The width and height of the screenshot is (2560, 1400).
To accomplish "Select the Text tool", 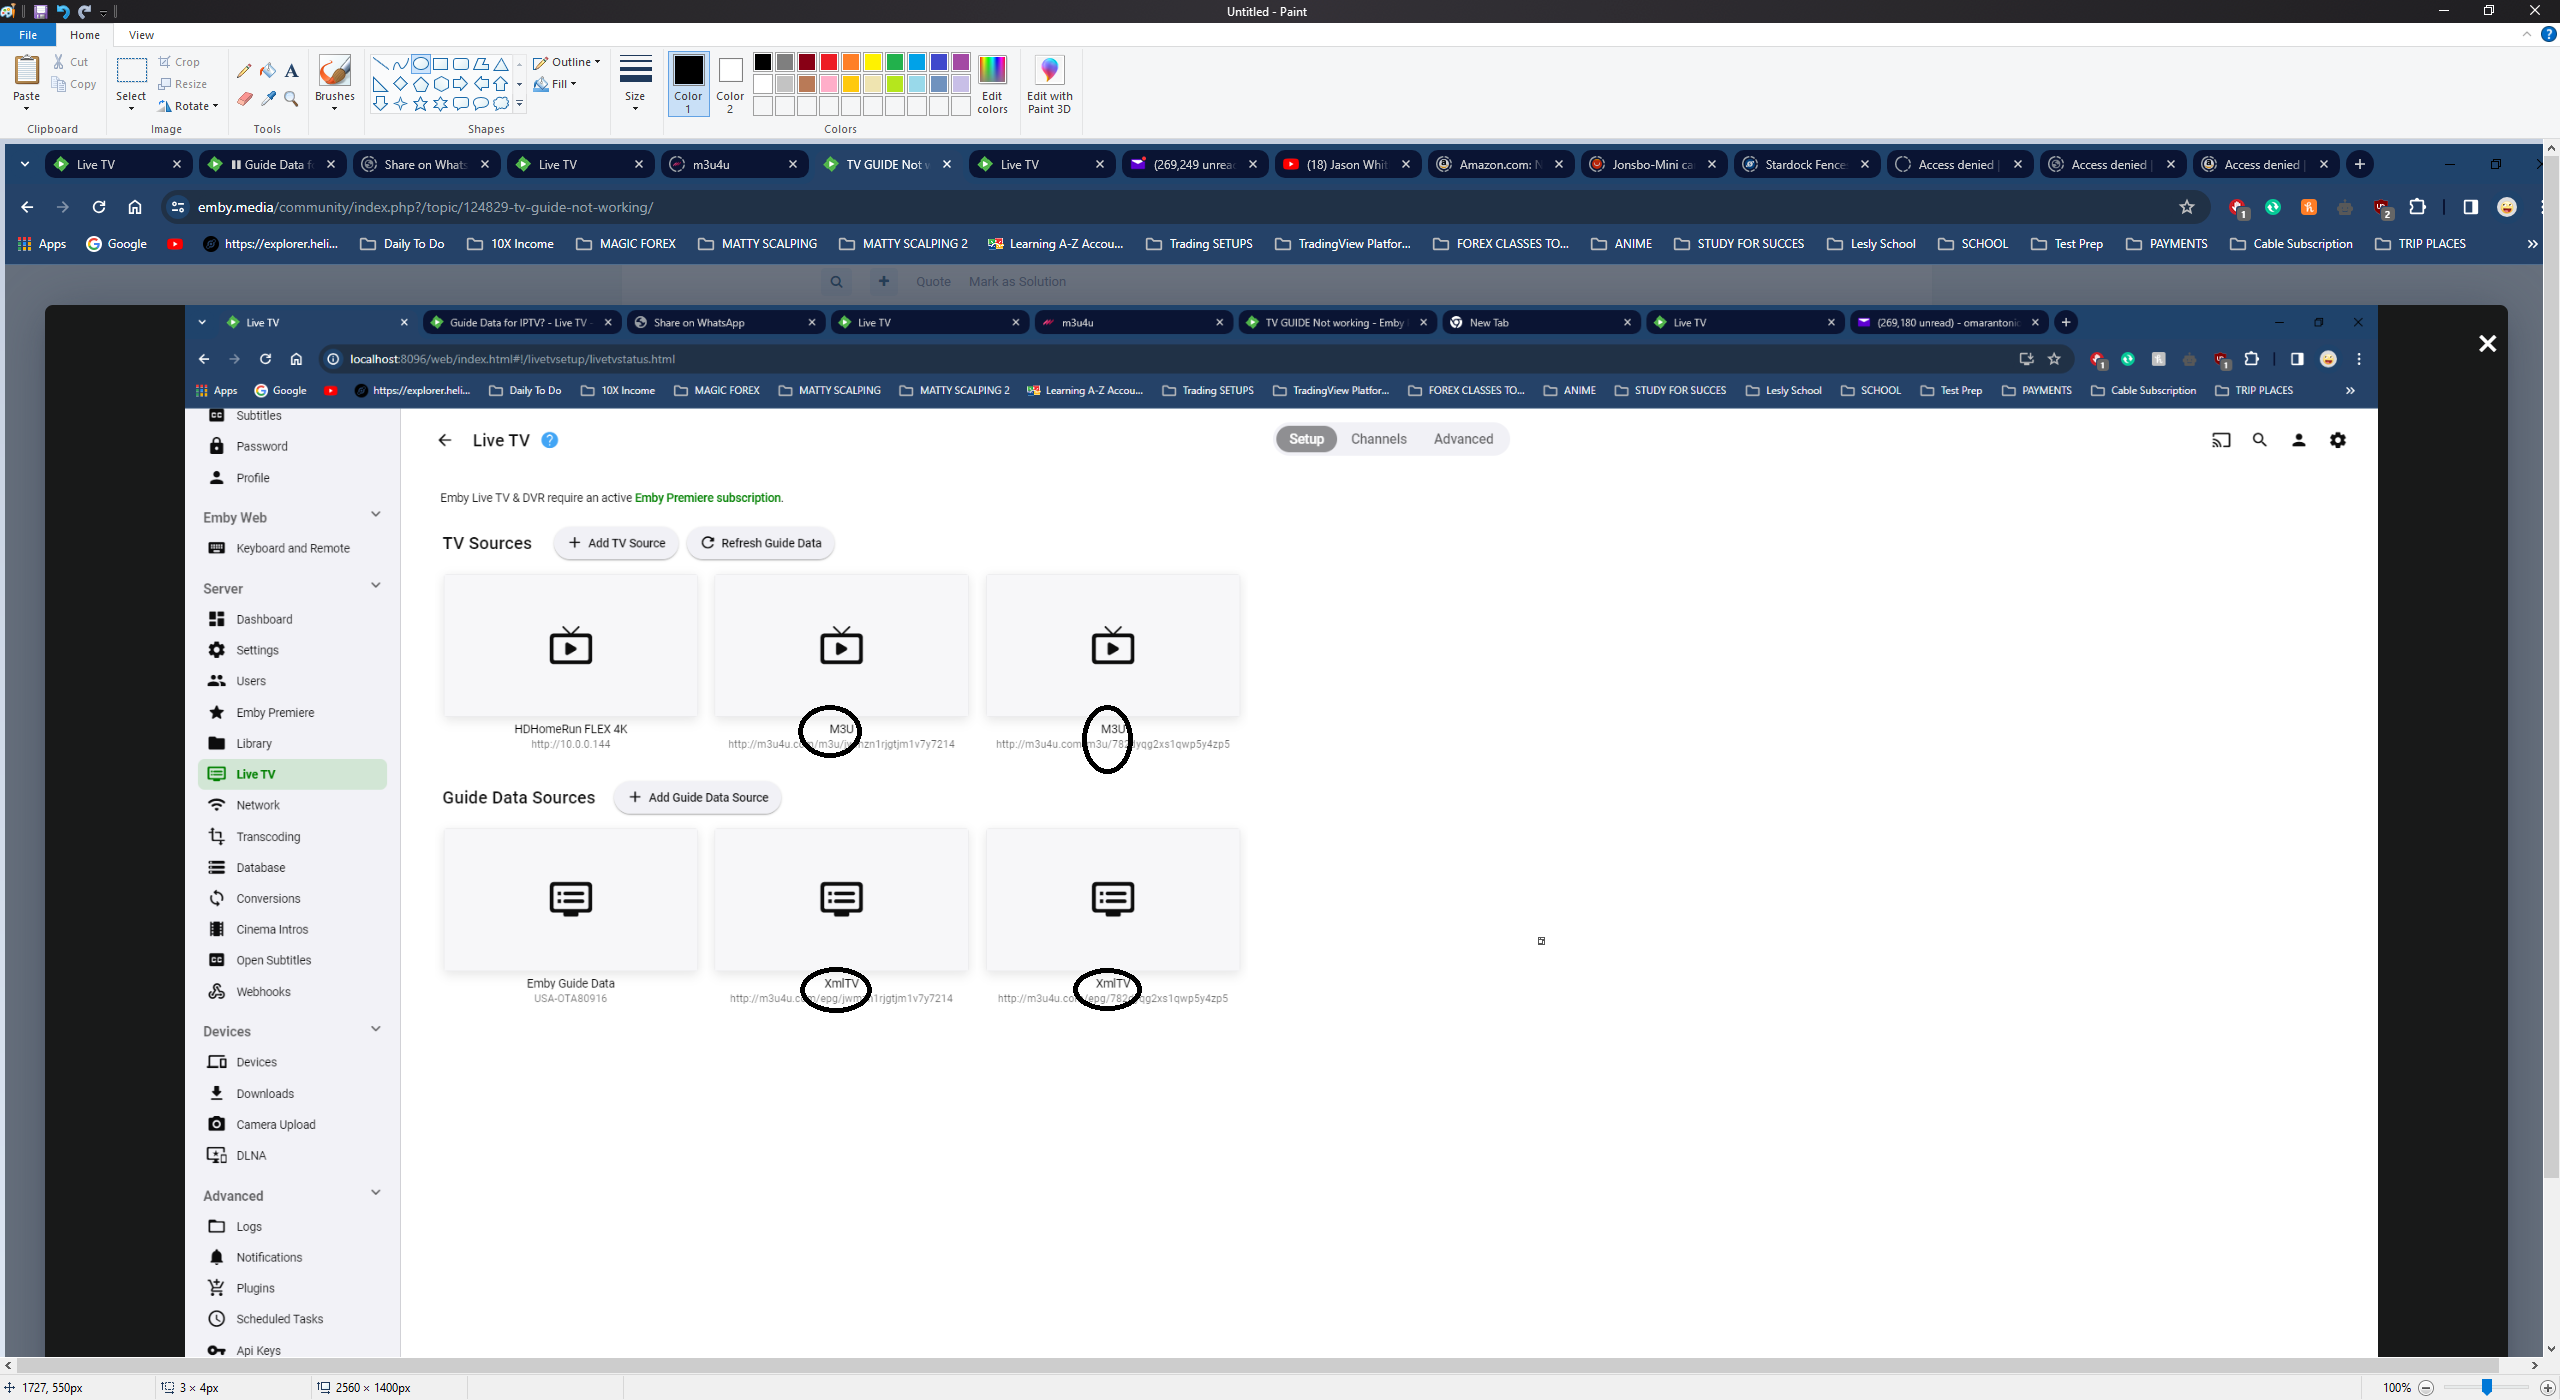I will pyautogui.click(x=291, y=71).
